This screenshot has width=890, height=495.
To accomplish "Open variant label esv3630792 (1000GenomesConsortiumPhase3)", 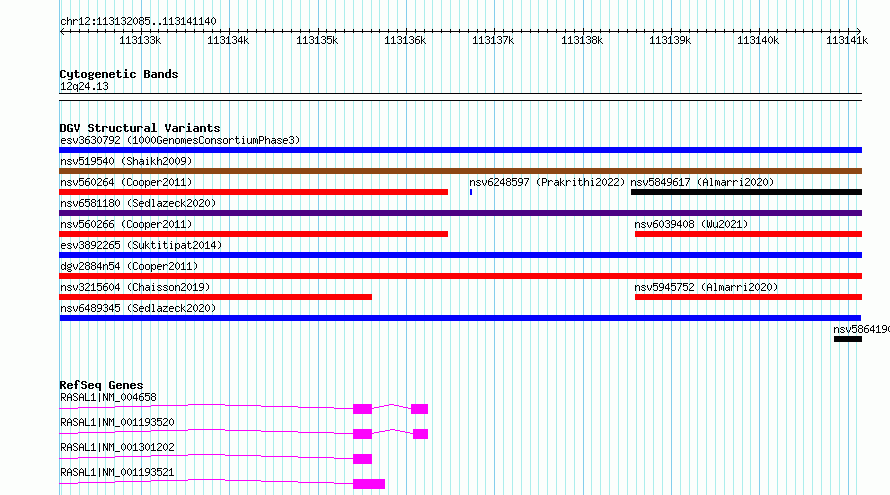I will pyautogui.click(x=180, y=140).
